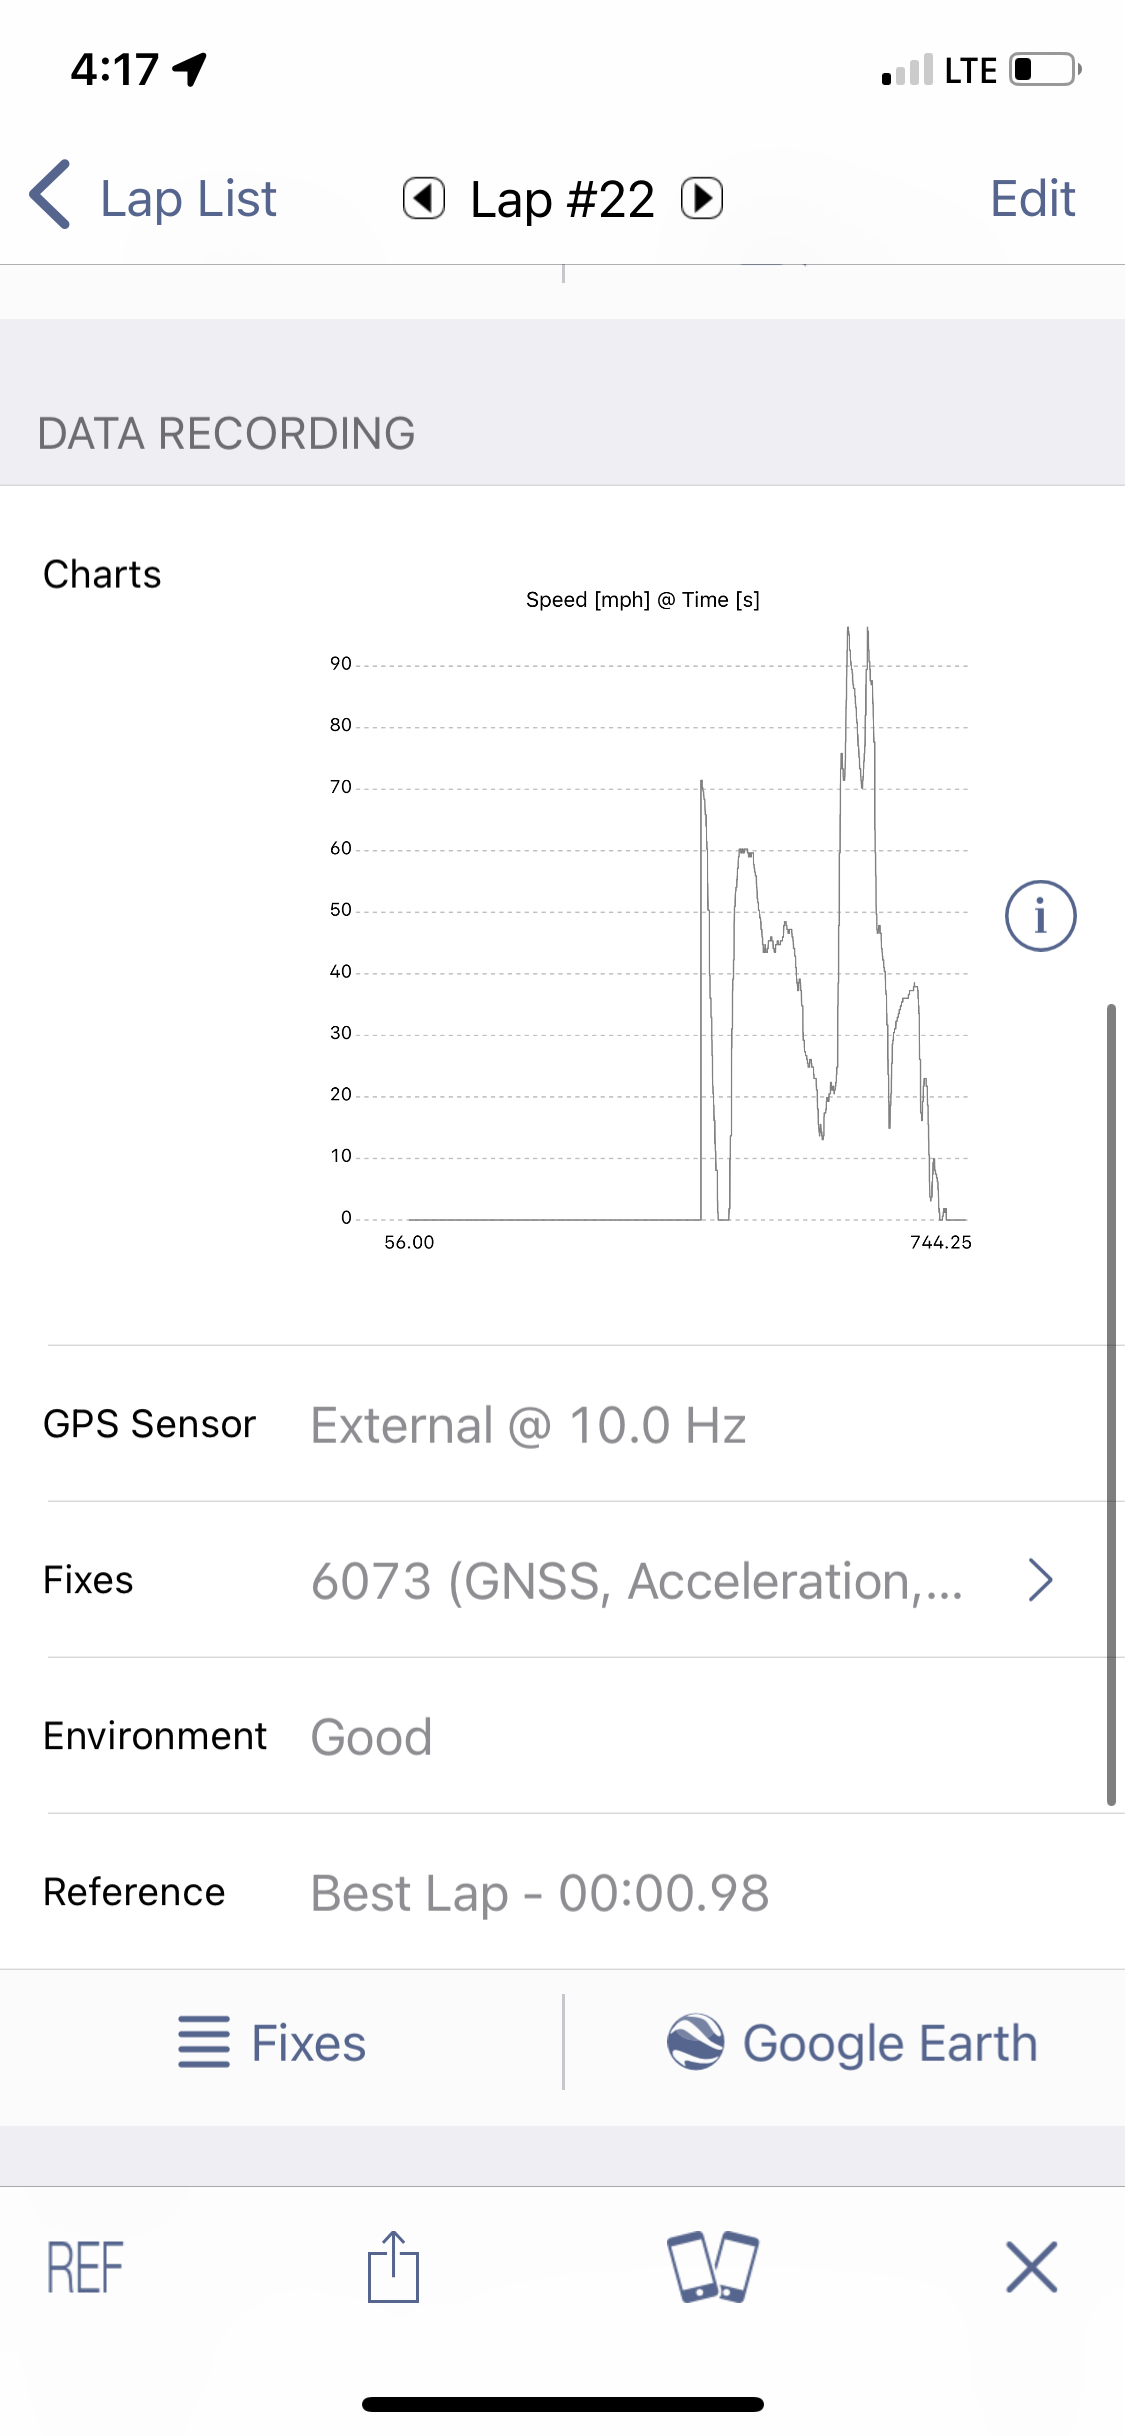
Task: Tap the back chevron arrow icon
Action: [x=50, y=195]
